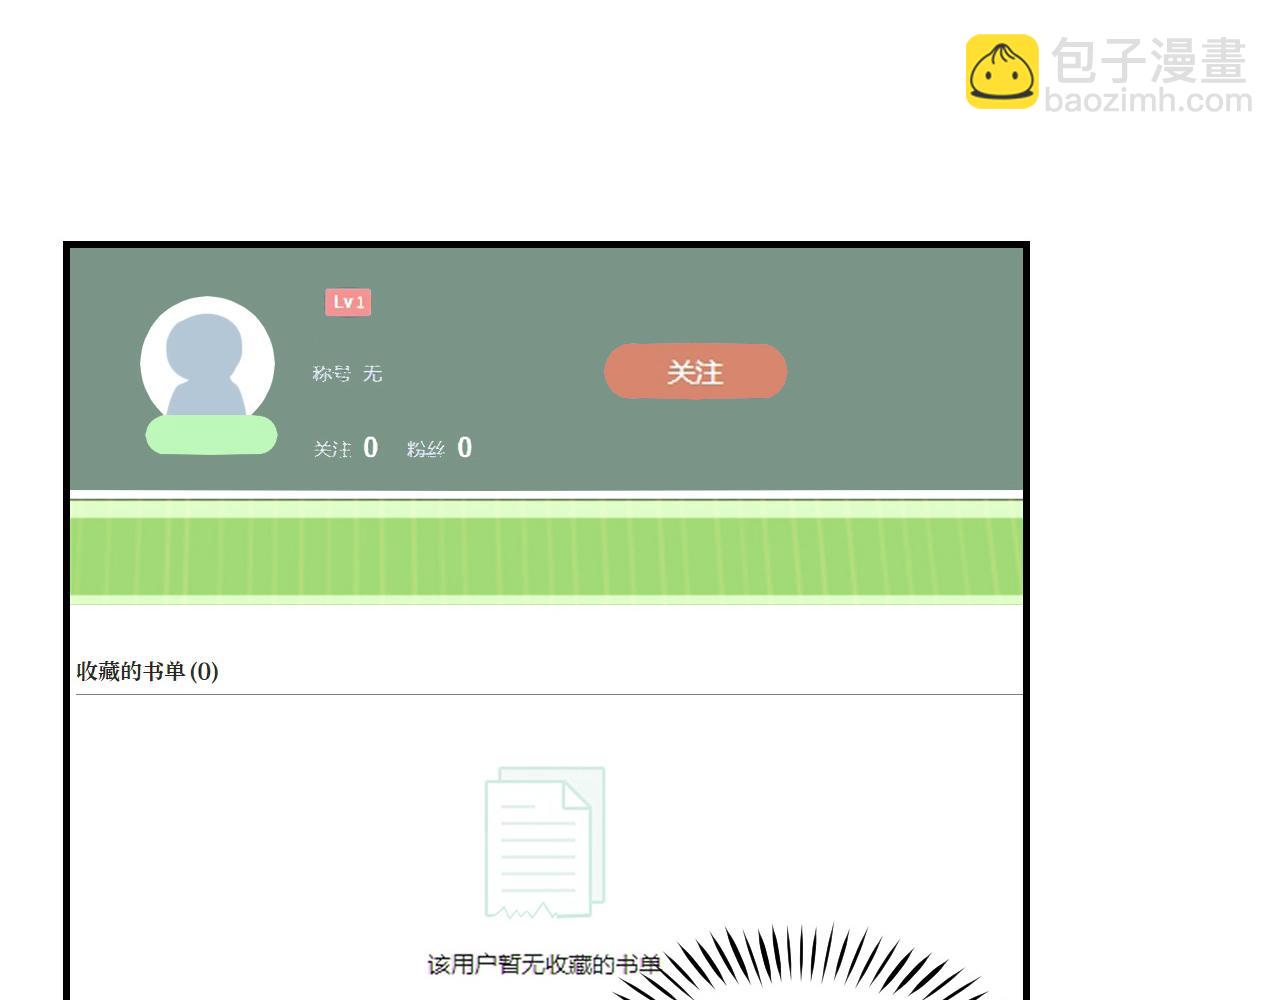Click the empty document illustration icon

[545, 842]
